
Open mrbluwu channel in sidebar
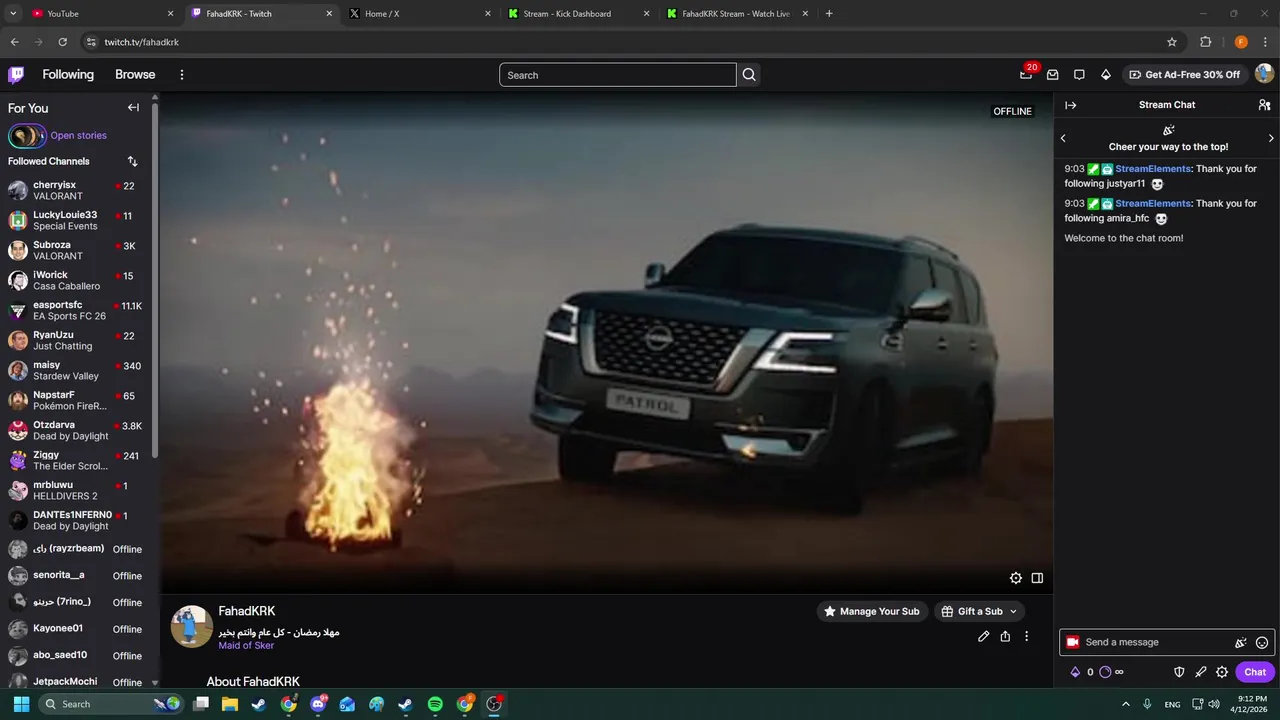[76, 491]
